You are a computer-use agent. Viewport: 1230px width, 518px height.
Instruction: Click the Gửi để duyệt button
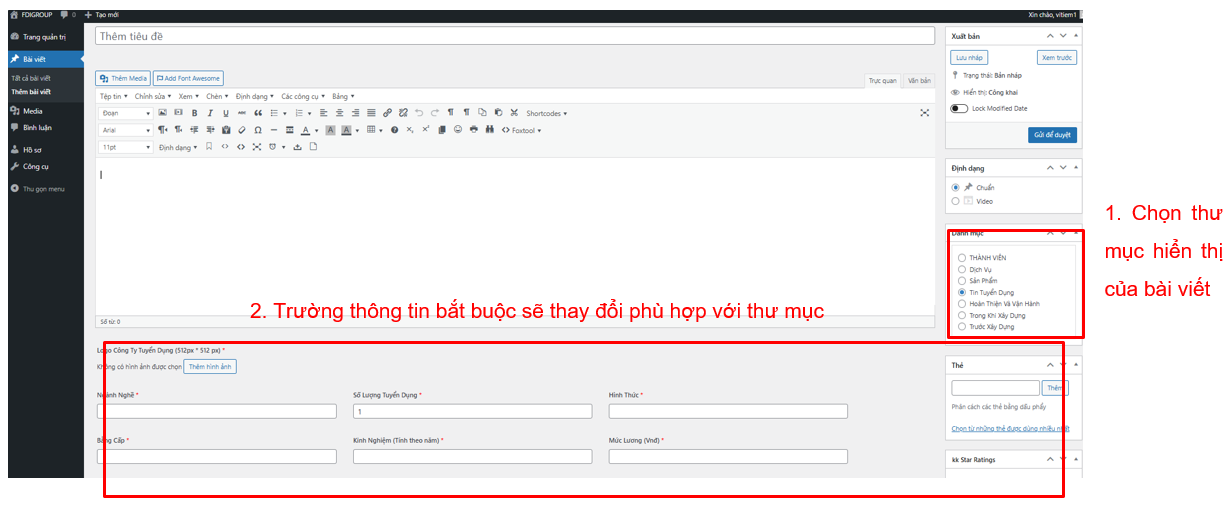1052,135
